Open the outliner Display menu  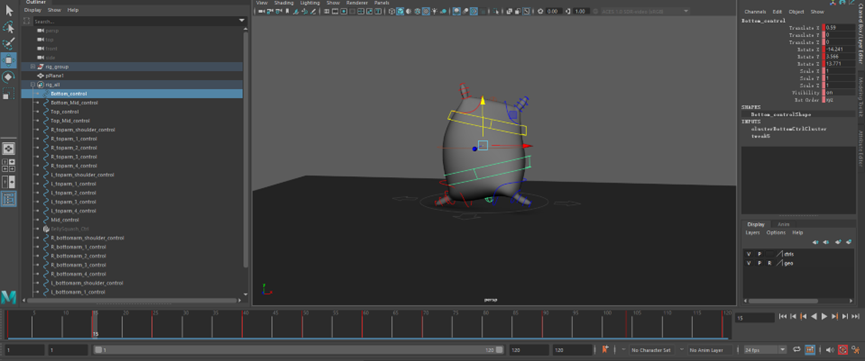[33, 10]
